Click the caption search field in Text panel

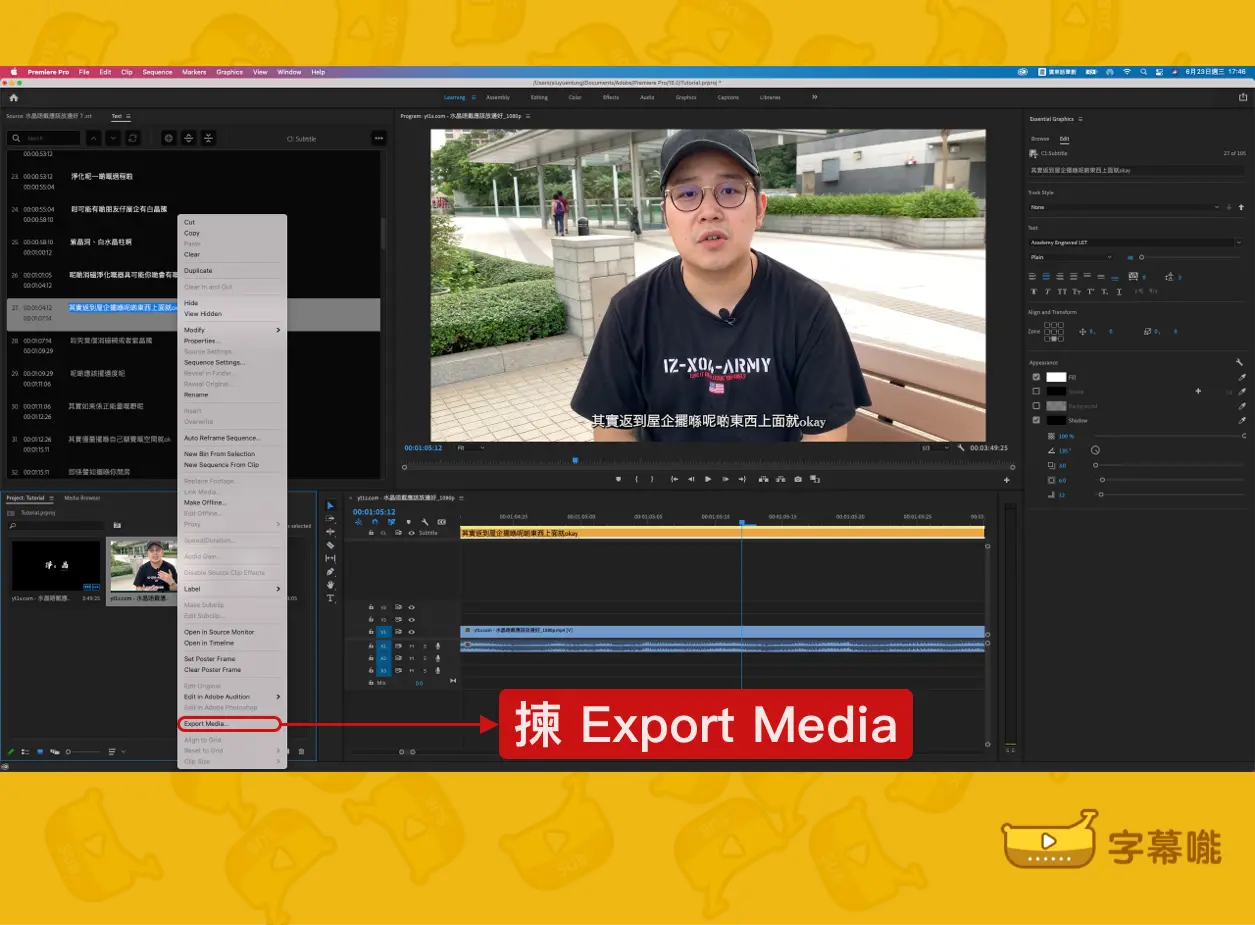pos(50,138)
